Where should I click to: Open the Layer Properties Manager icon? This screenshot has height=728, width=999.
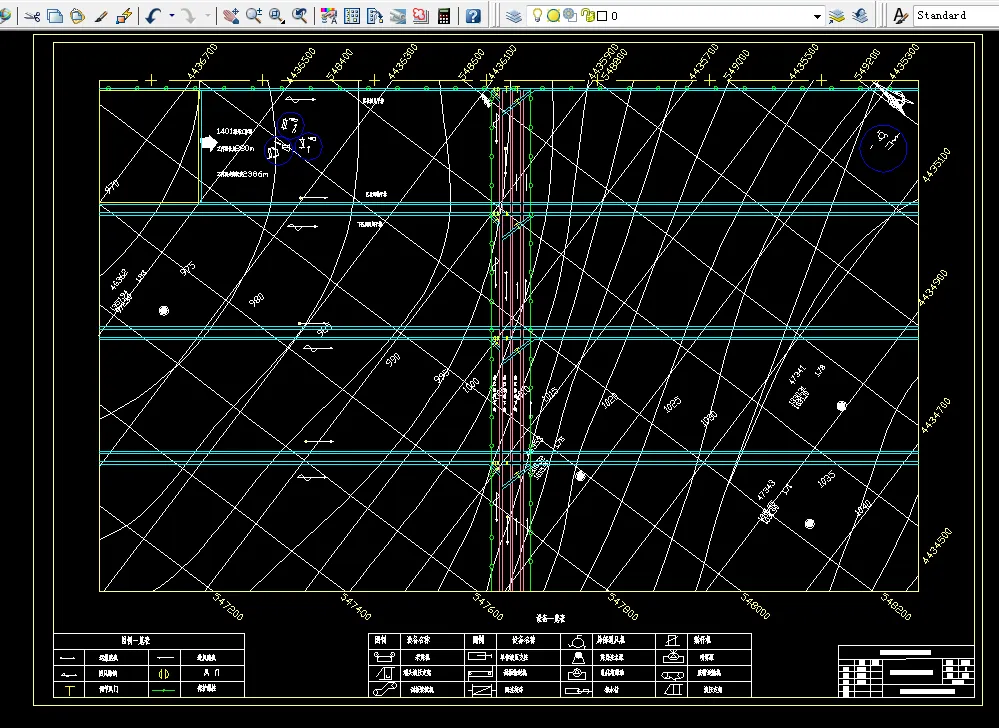pyautogui.click(x=514, y=16)
